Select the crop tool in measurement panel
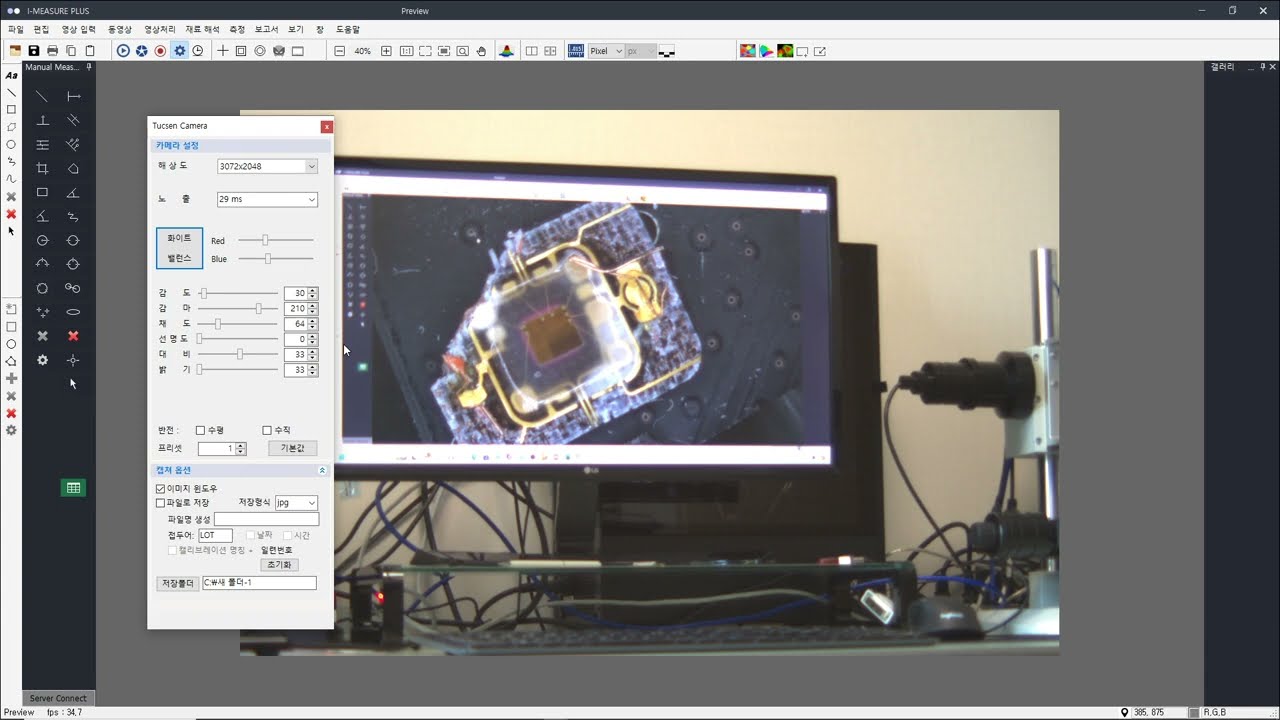The image size is (1280, 720). click(x=42, y=169)
